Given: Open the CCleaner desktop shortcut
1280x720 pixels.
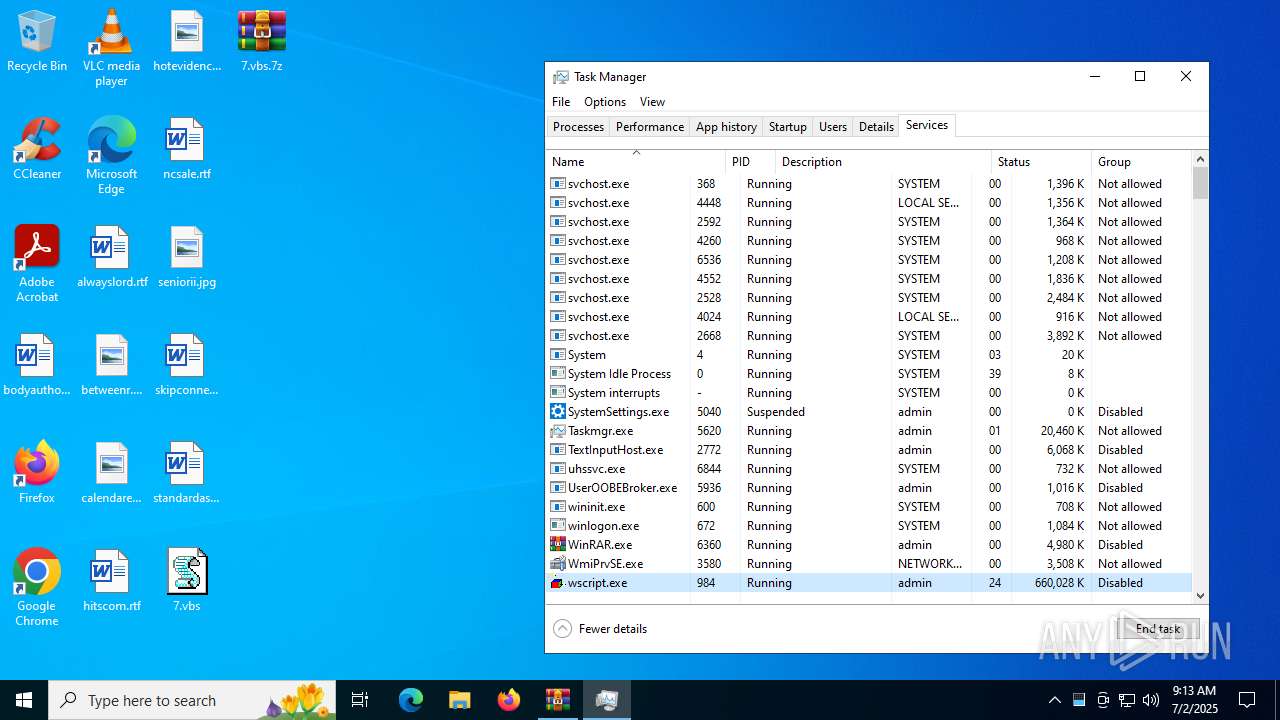Looking at the screenshot, I should tap(37, 150).
